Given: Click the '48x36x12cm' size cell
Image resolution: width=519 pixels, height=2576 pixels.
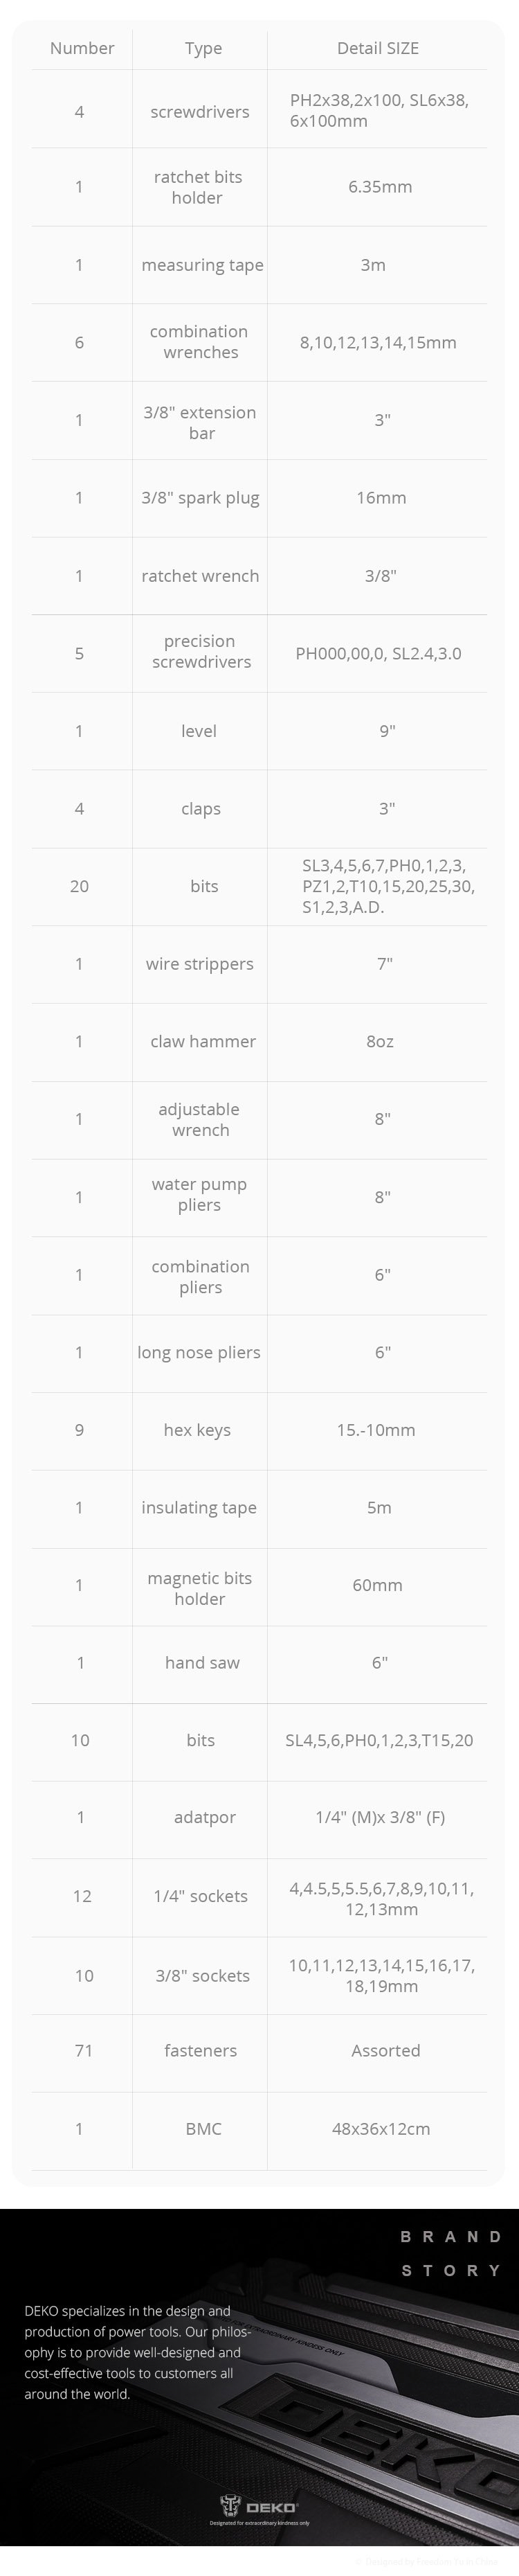Looking at the screenshot, I should pyautogui.click(x=381, y=2129).
